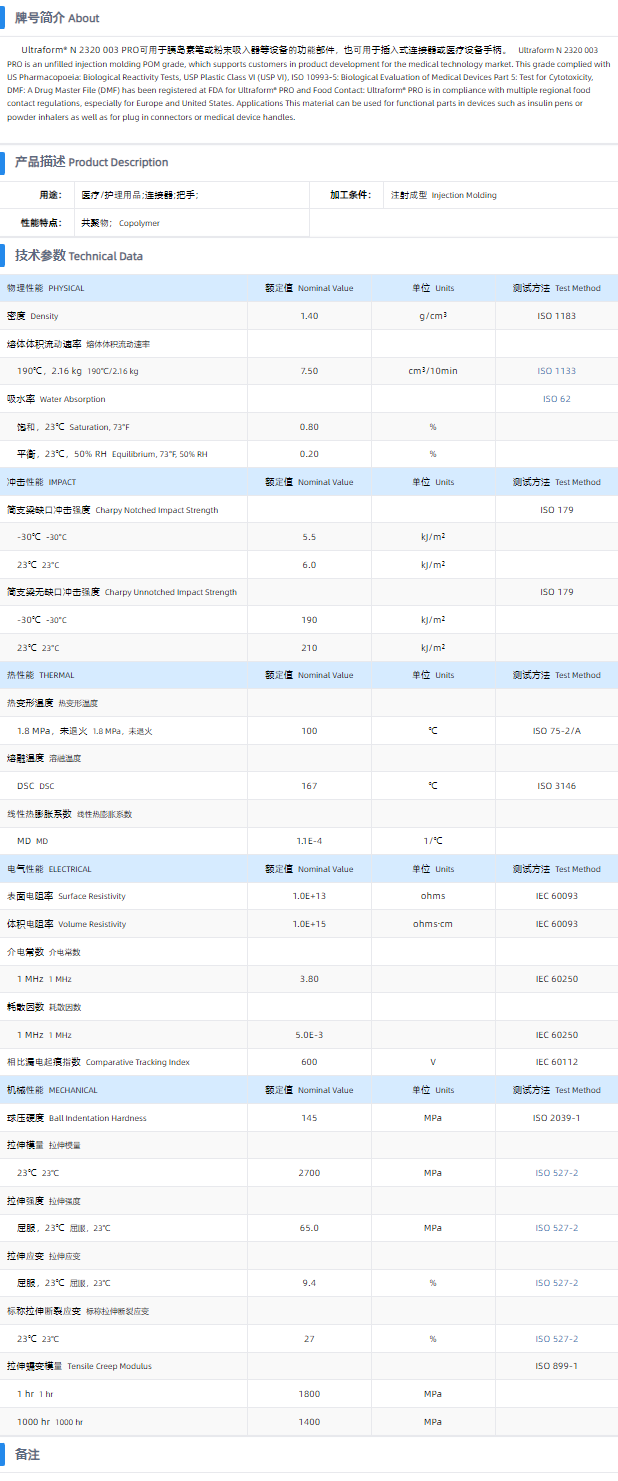The height and width of the screenshot is (1481, 618).
Task: Click the 牌号简介 About section heading
Action: [x=57, y=18]
